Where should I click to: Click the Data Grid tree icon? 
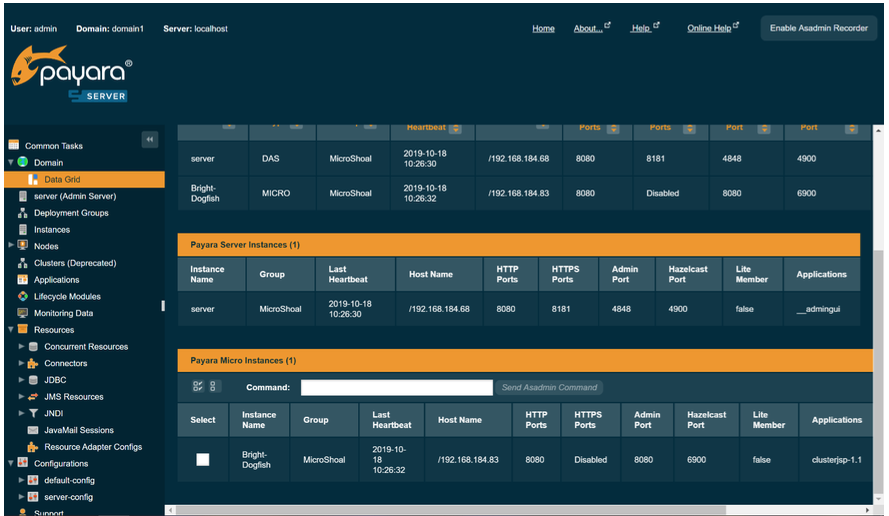pyautogui.click(x=34, y=180)
